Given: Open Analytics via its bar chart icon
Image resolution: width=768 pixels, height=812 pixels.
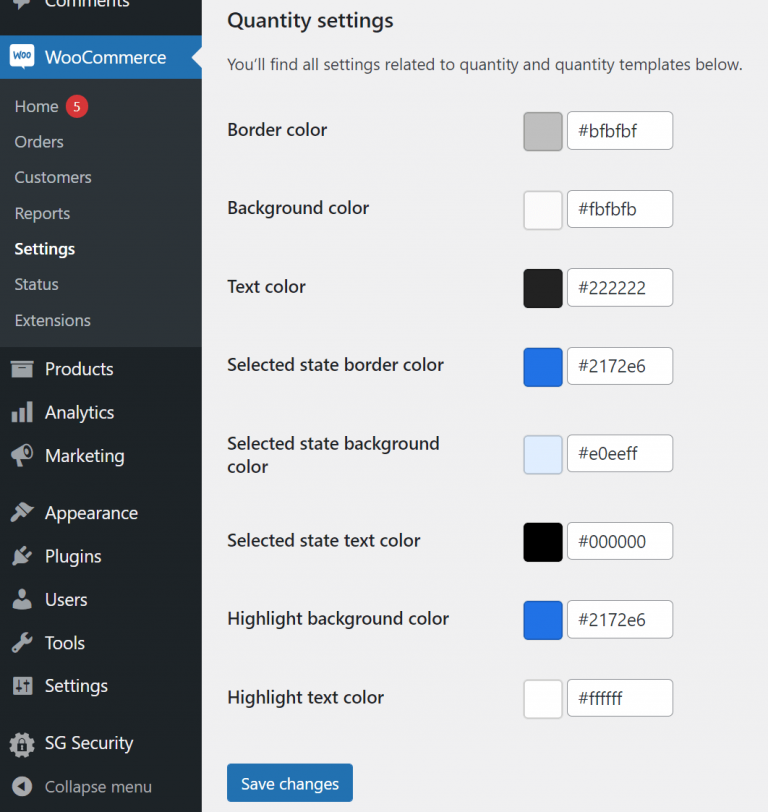Looking at the screenshot, I should pos(22,412).
